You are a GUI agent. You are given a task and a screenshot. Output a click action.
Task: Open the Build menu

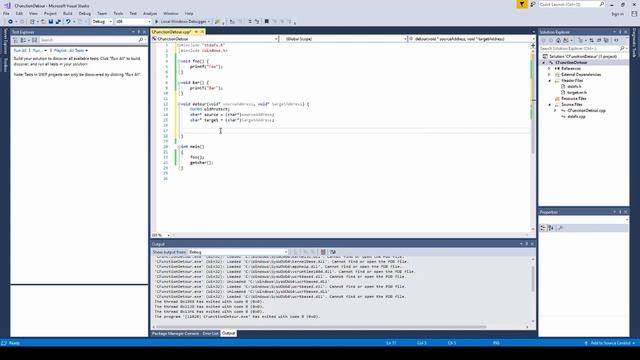[x=67, y=13]
